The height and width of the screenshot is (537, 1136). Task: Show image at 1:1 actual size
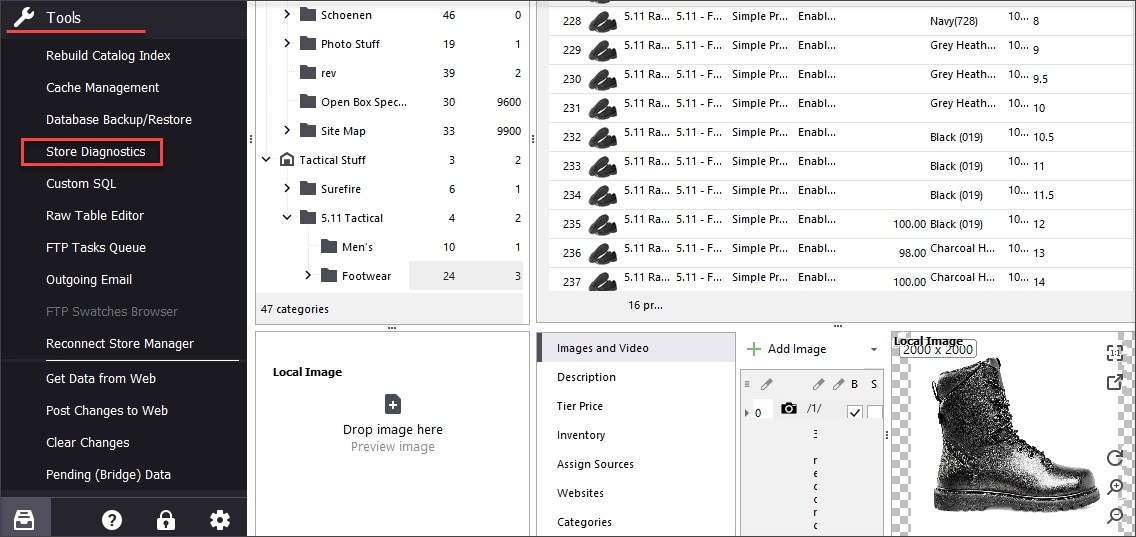(x=1114, y=353)
